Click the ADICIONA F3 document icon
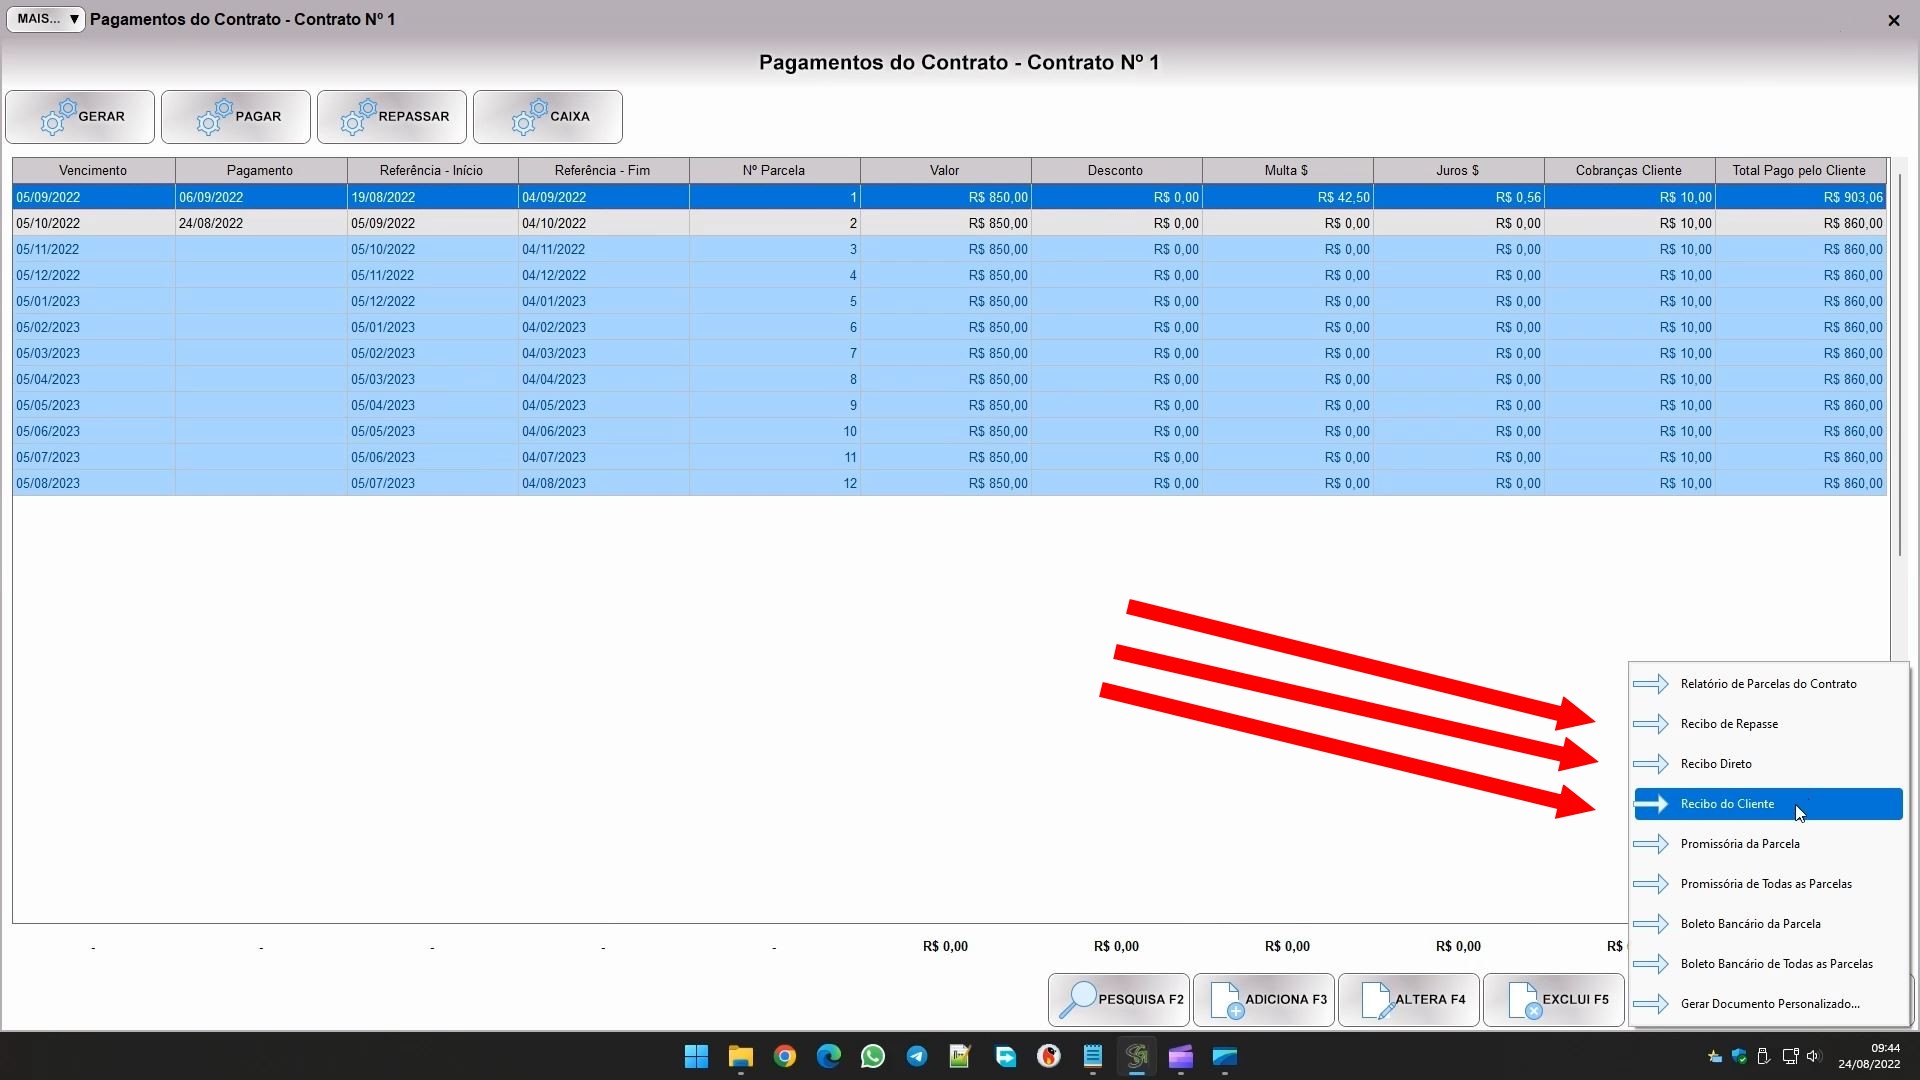This screenshot has height=1080, width=1920. pyautogui.click(x=1226, y=999)
